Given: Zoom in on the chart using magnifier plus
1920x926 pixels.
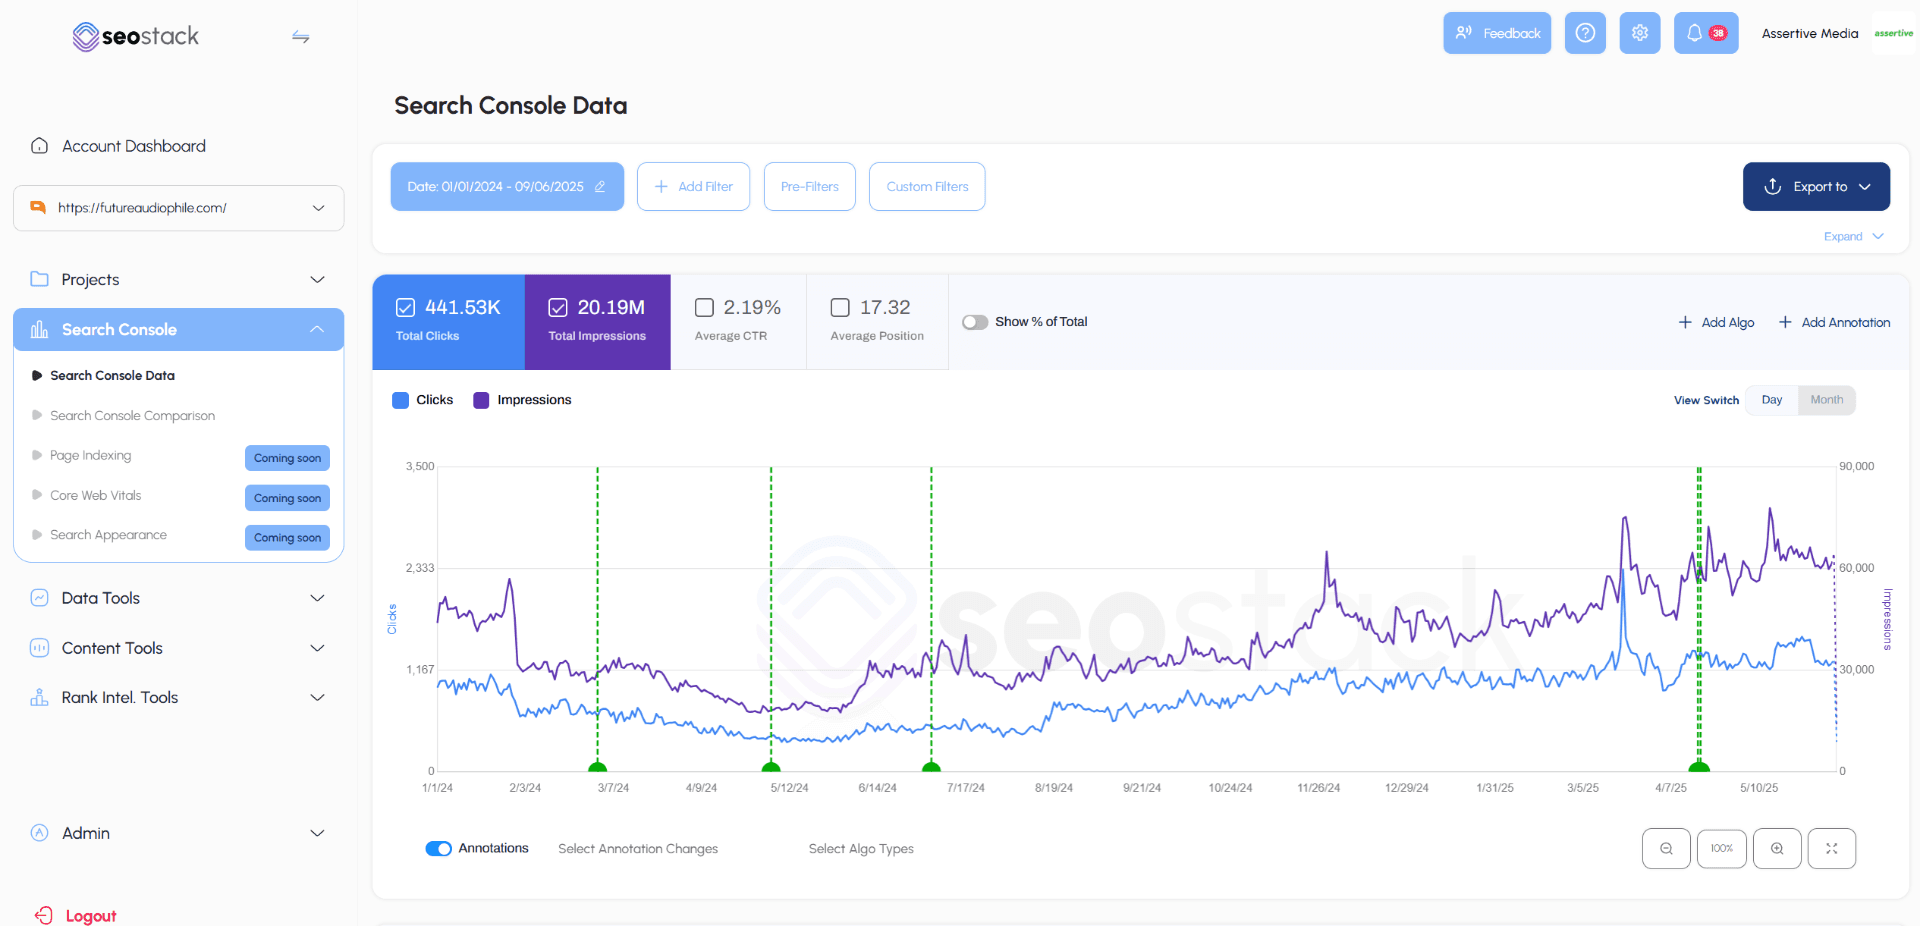Looking at the screenshot, I should pyautogui.click(x=1777, y=848).
